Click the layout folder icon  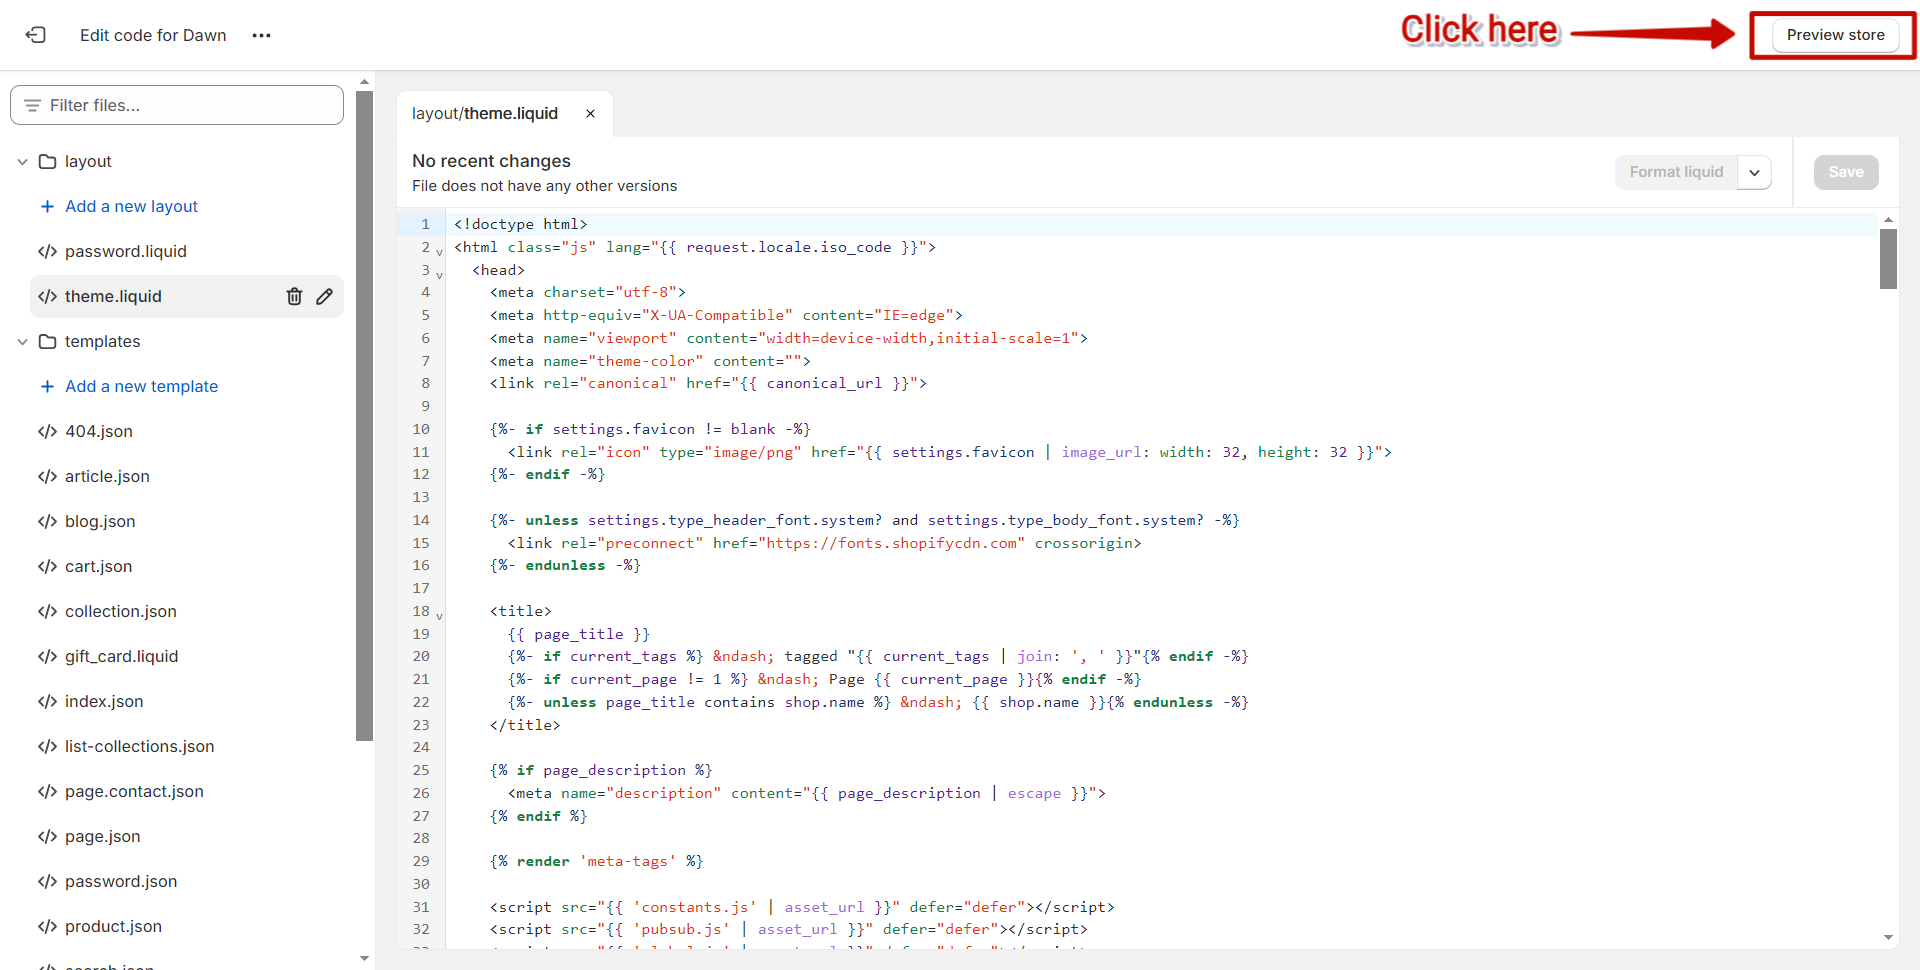[x=47, y=161]
